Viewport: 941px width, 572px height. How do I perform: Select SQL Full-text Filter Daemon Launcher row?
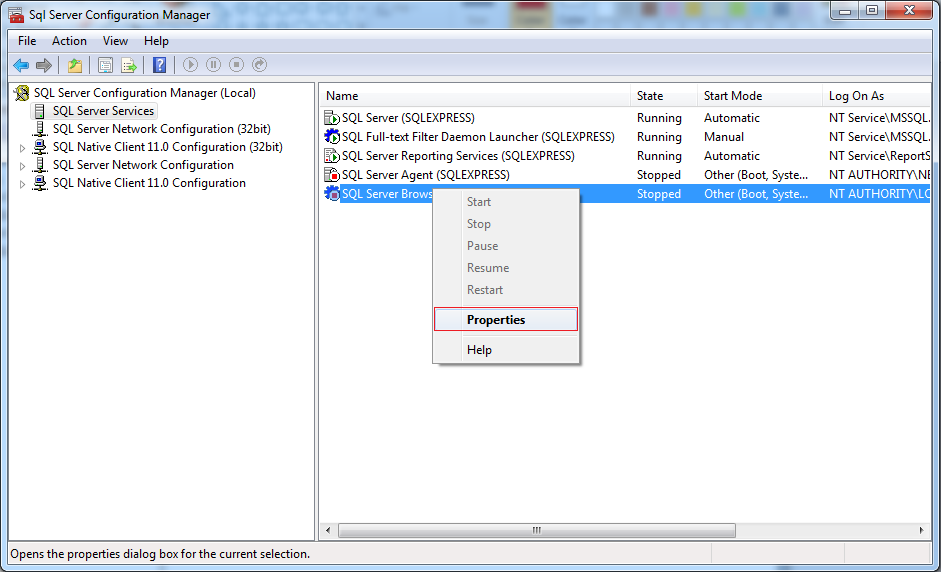coord(626,137)
